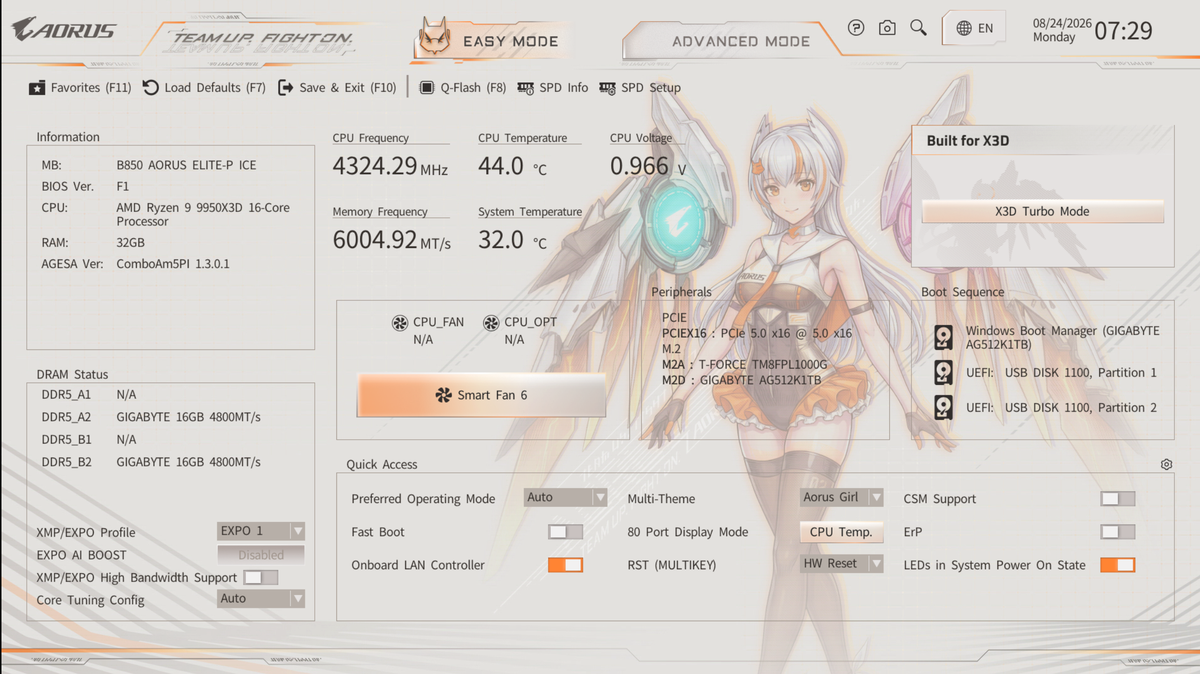
Task: Click the AORUS logo
Action: point(64,30)
